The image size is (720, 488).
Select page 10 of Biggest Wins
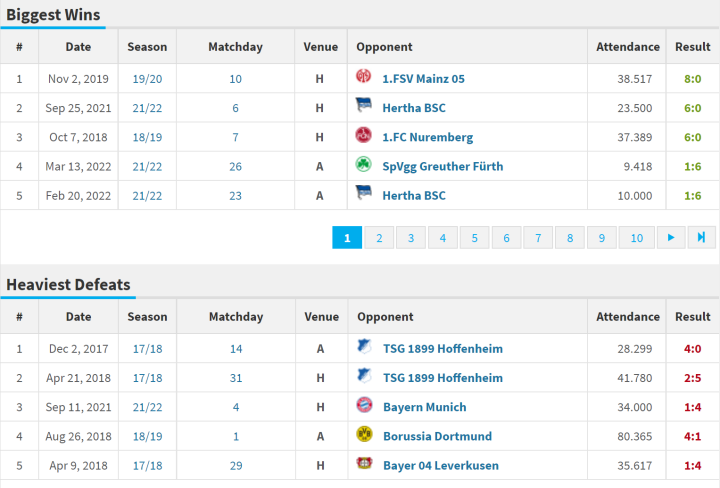point(636,237)
